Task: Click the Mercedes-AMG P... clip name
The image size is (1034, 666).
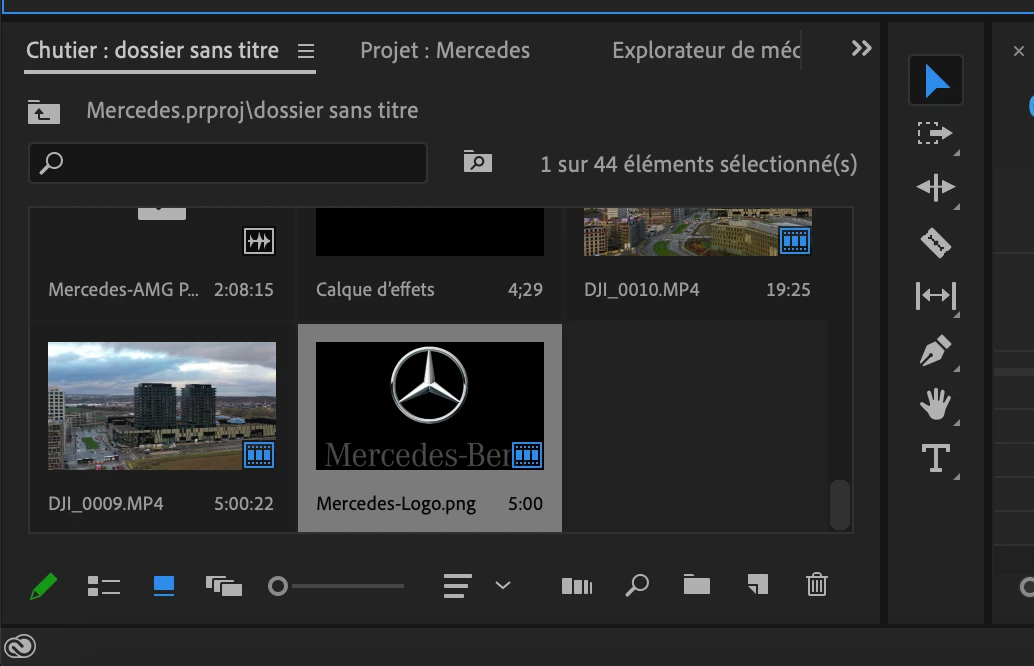Action: click(x=123, y=289)
